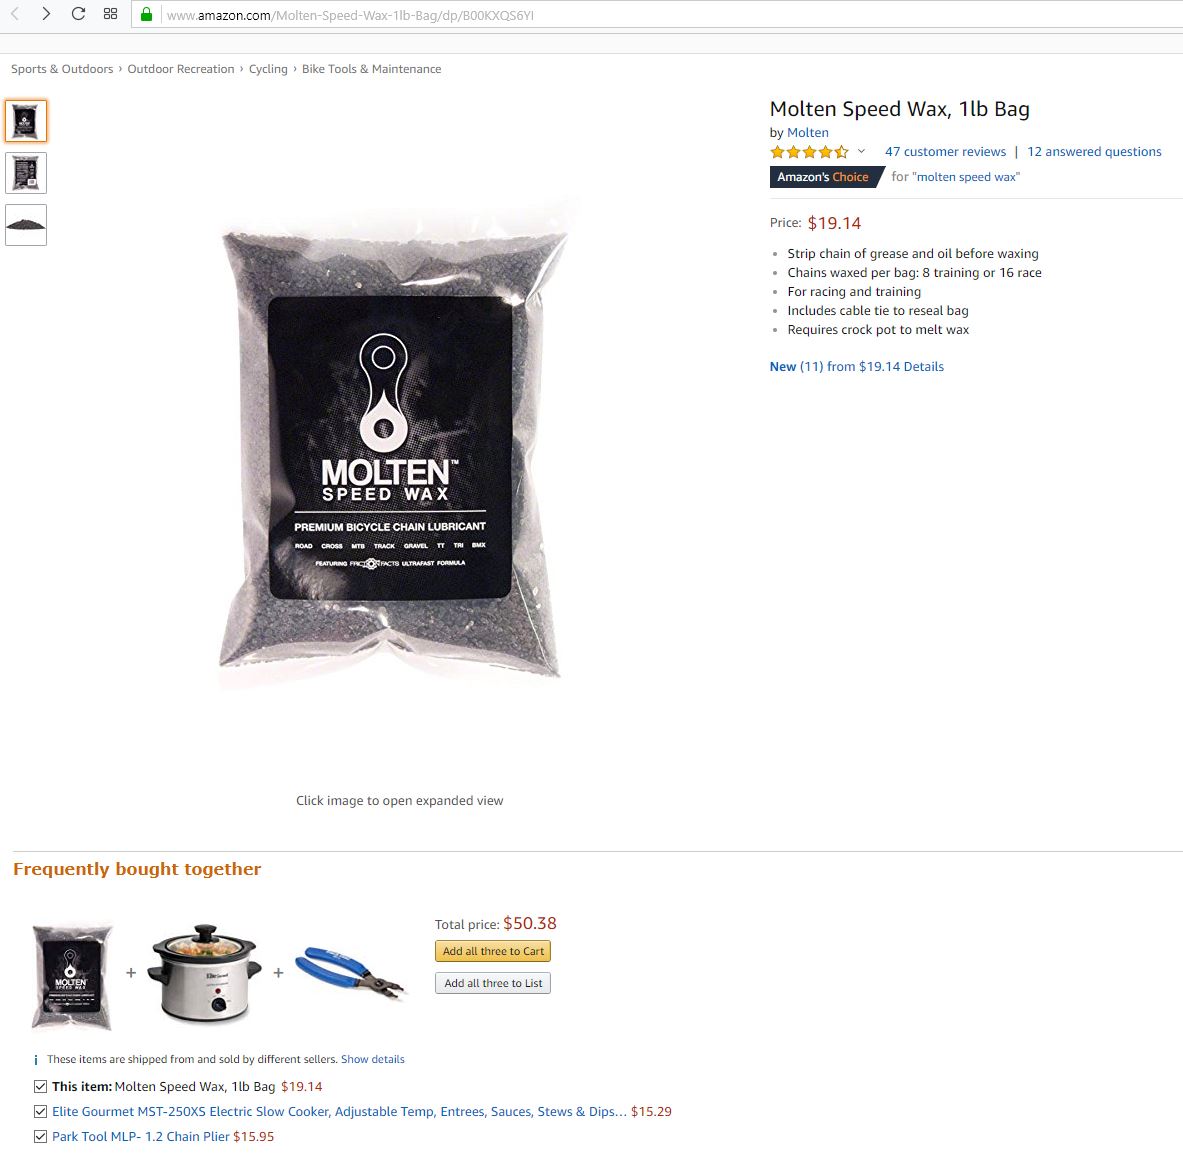Image resolution: width=1183 pixels, height=1154 pixels.
Task: Open the Cycling breadcrumb category
Action: coord(268,69)
